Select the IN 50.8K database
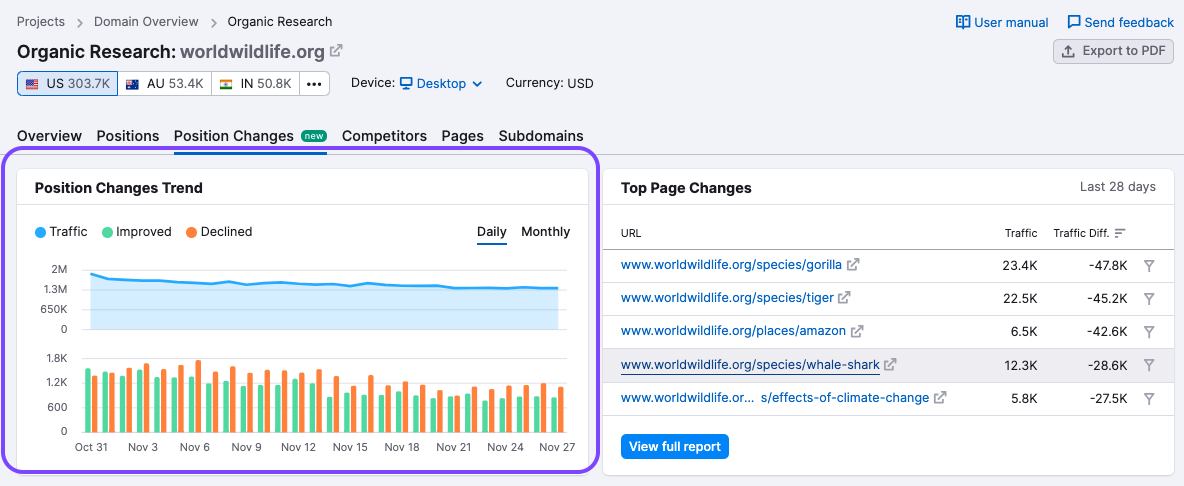 tap(255, 84)
